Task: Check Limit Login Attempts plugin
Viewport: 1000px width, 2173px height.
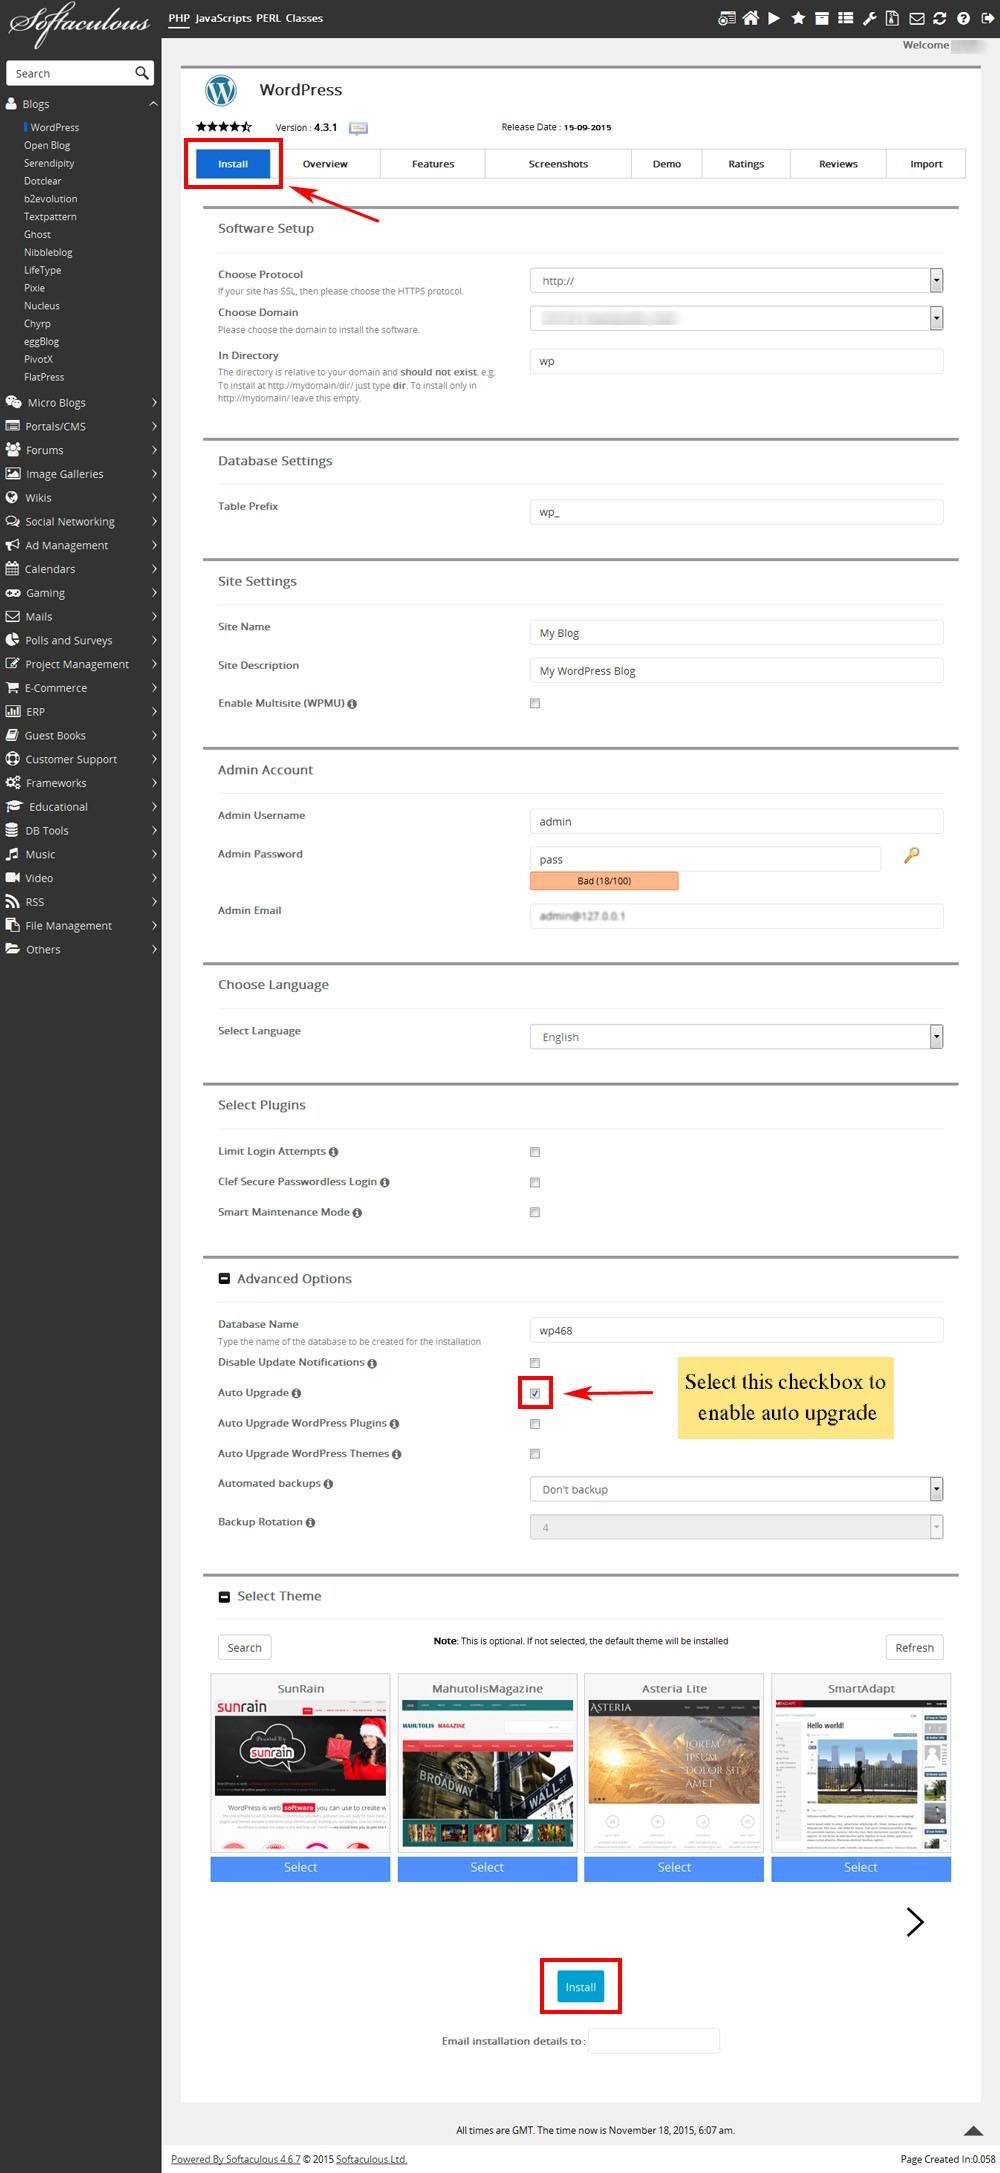Action: [x=535, y=1152]
